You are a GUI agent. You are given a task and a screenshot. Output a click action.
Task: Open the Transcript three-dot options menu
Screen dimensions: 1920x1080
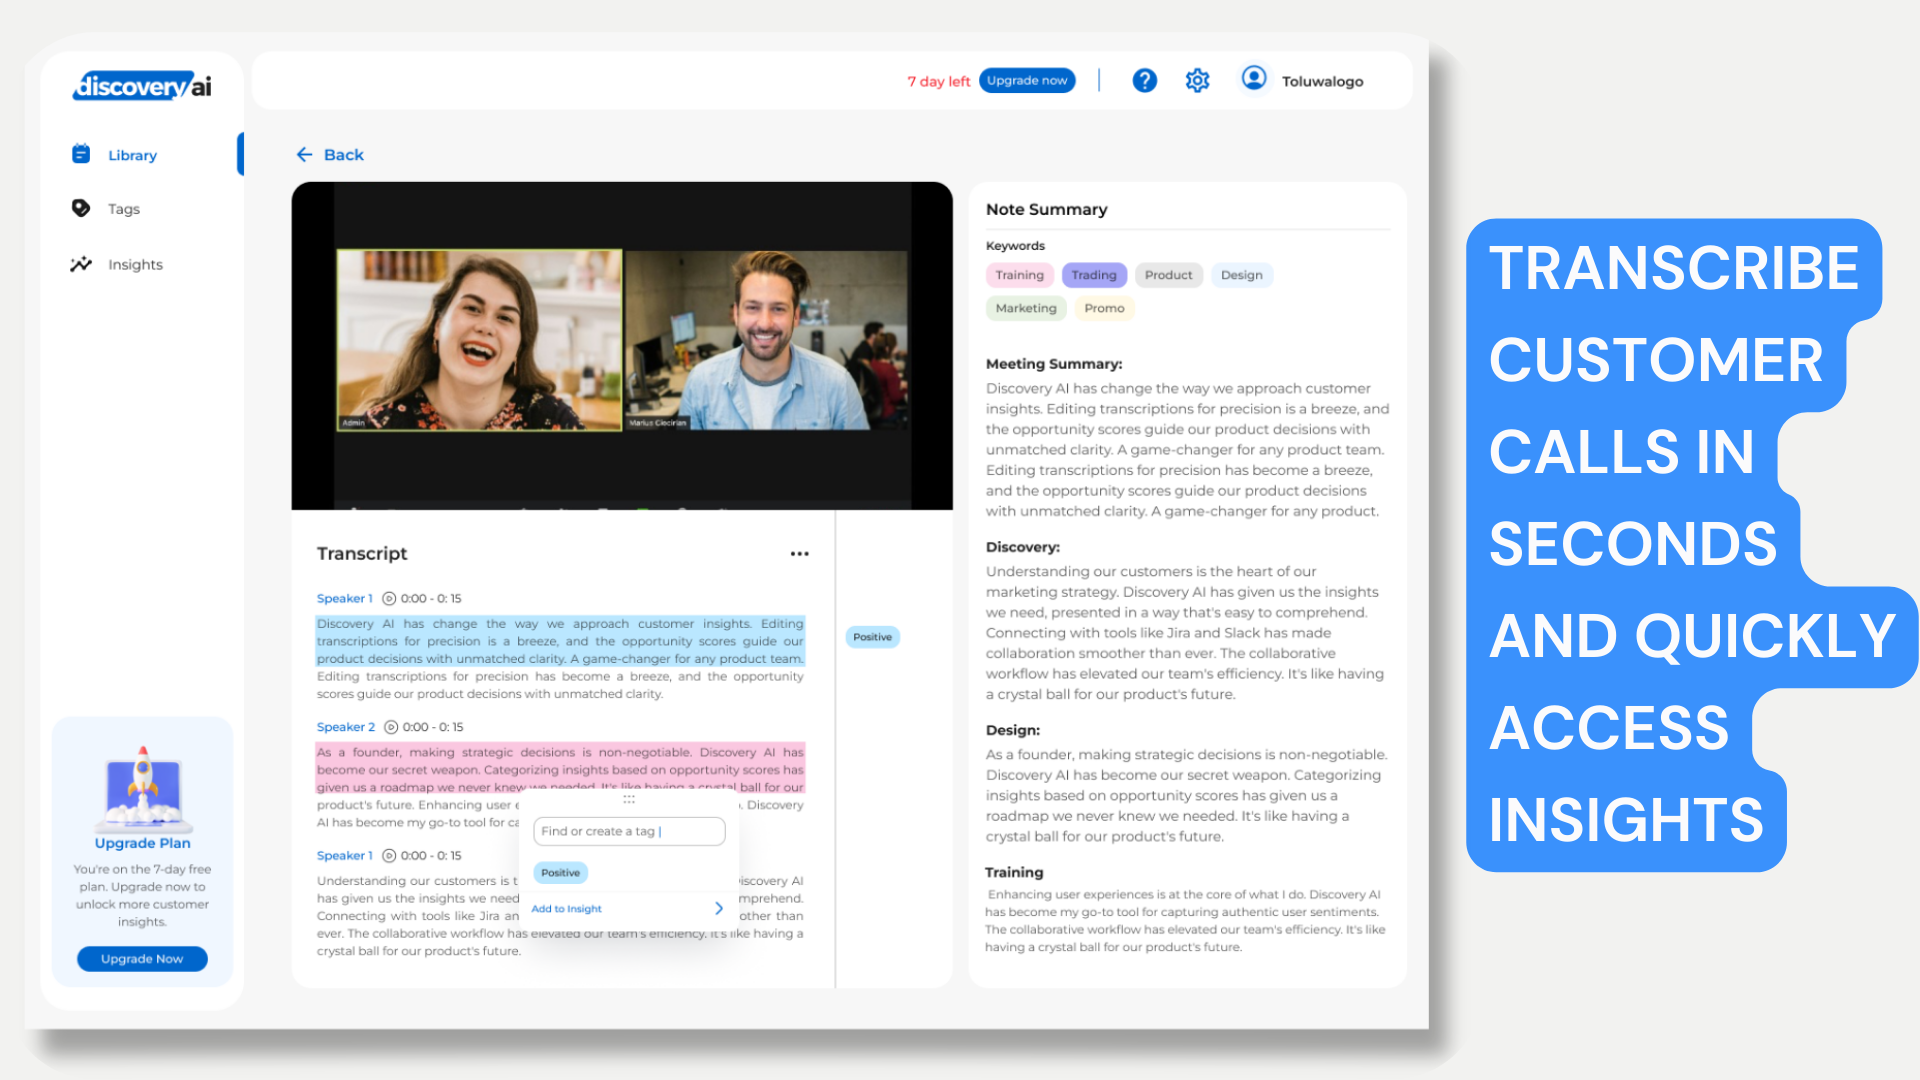pos(799,553)
